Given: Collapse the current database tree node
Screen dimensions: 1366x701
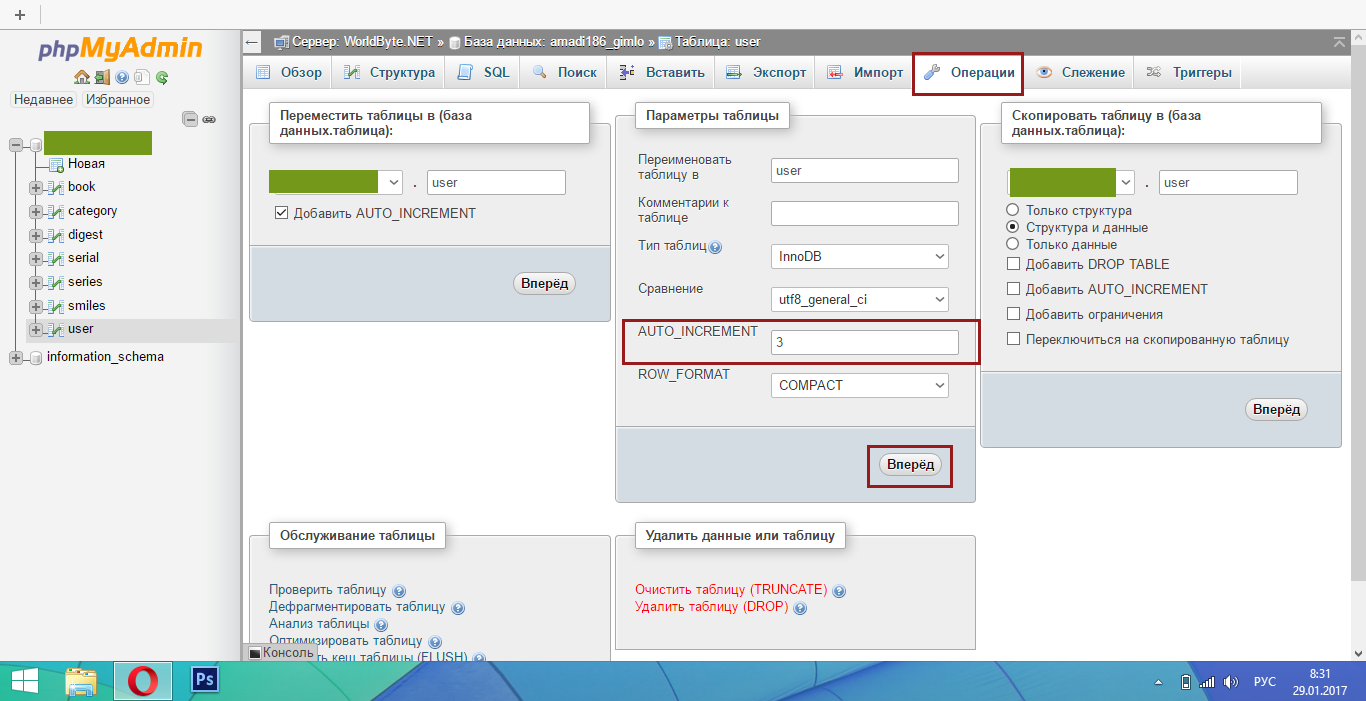Looking at the screenshot, I should pos(15,144).
